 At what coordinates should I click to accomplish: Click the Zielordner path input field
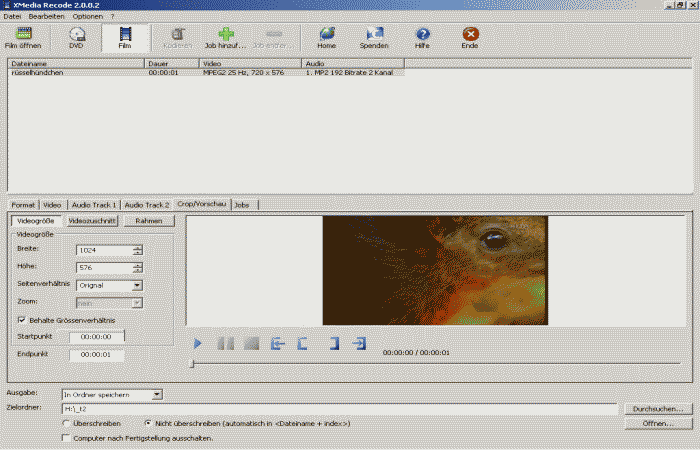pos(340,409)
